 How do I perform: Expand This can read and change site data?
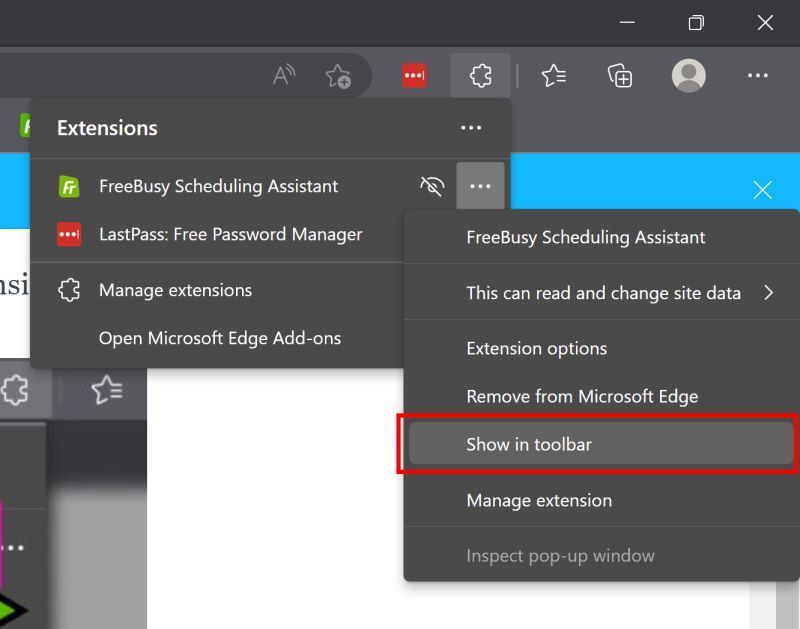tap(601, 293)
